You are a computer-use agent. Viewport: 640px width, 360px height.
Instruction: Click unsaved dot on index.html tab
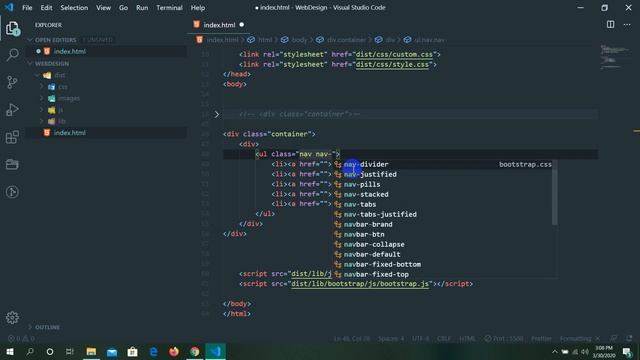[242, 25]
